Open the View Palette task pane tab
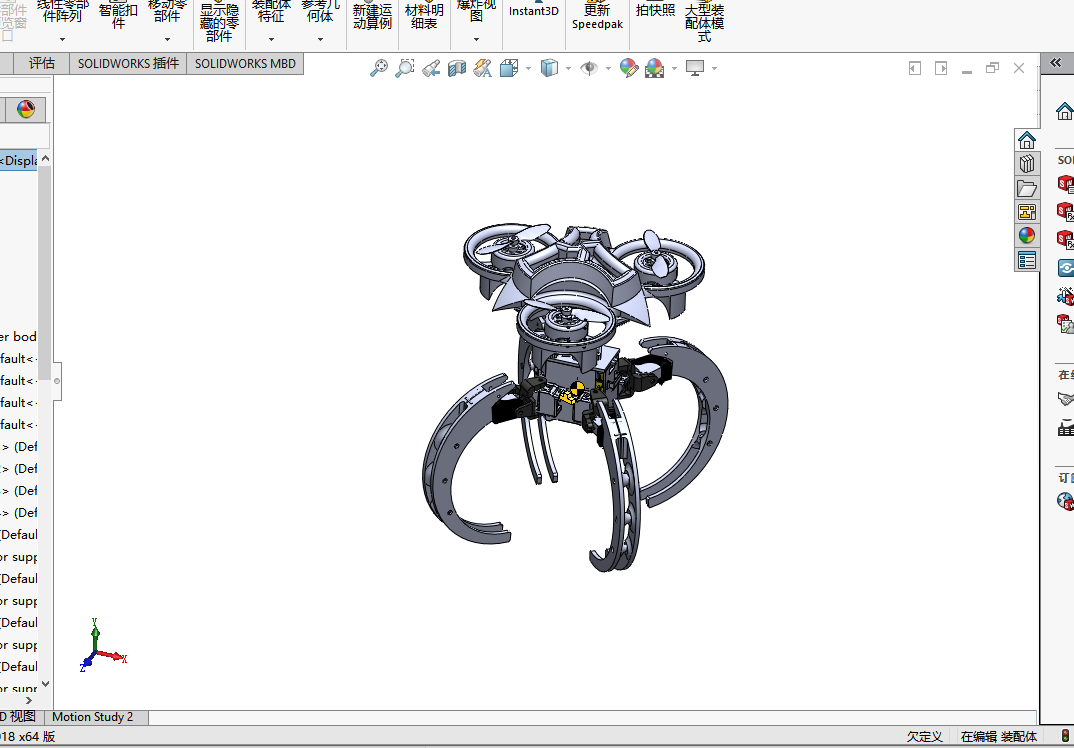 click(1026, 212)
